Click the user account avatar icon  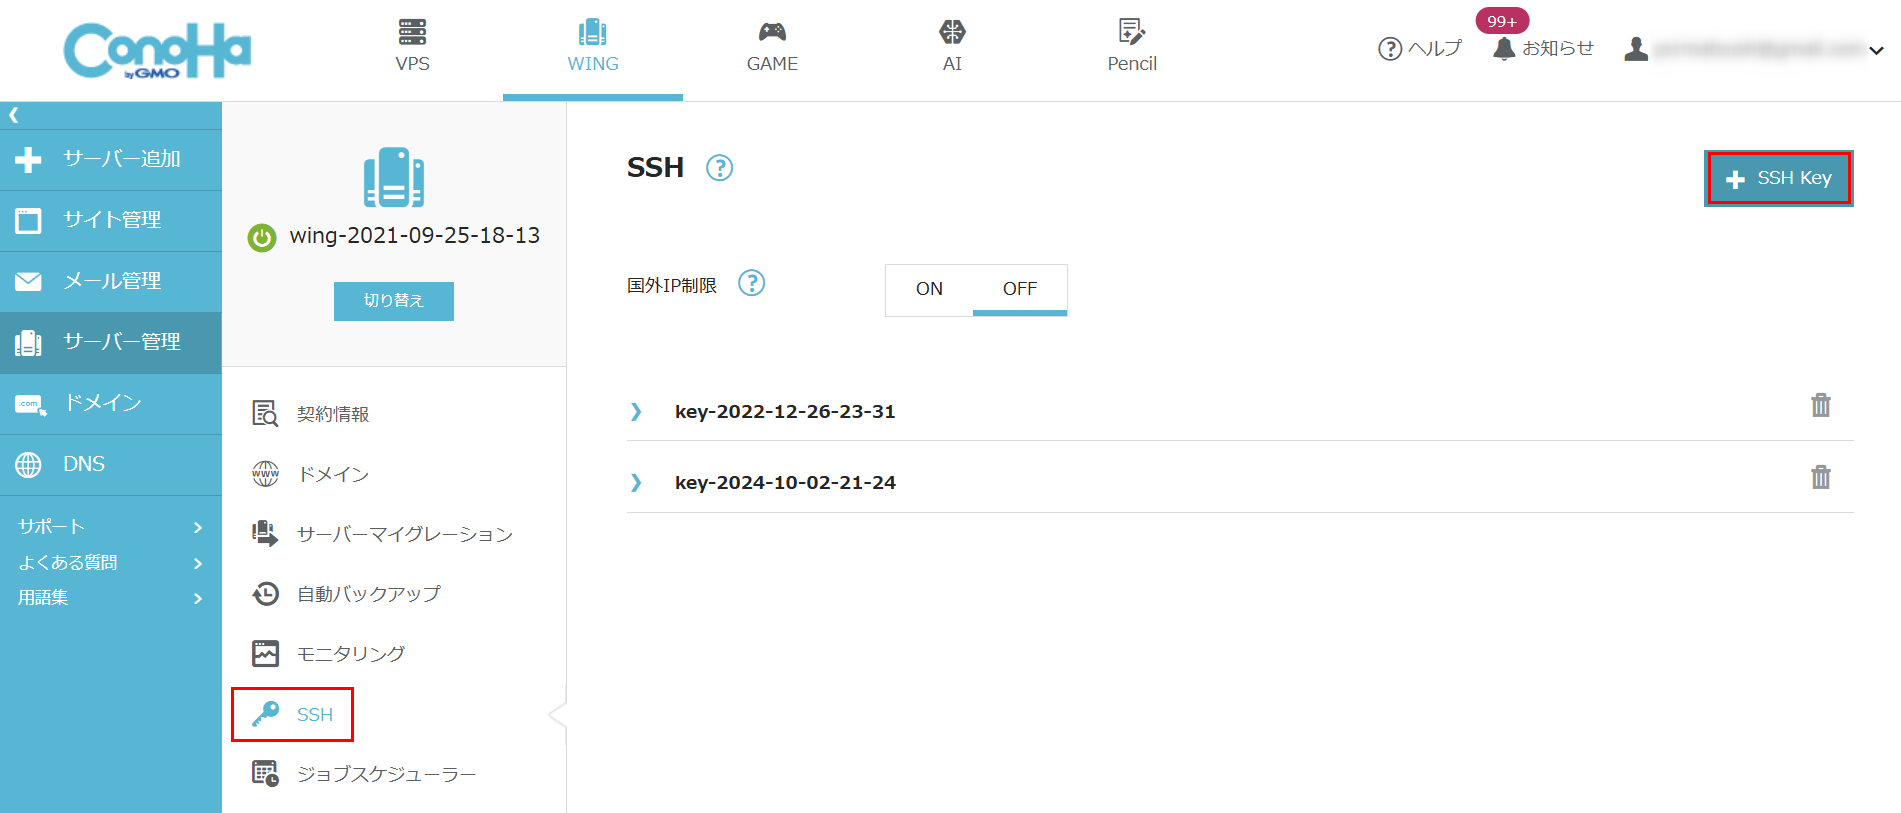[1636, 49]
